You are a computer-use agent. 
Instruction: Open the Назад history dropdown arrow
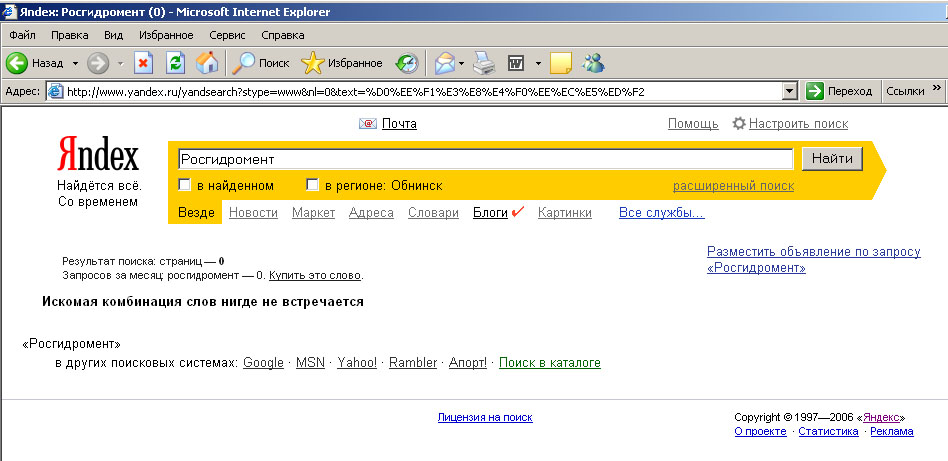[x=76, y=63]
